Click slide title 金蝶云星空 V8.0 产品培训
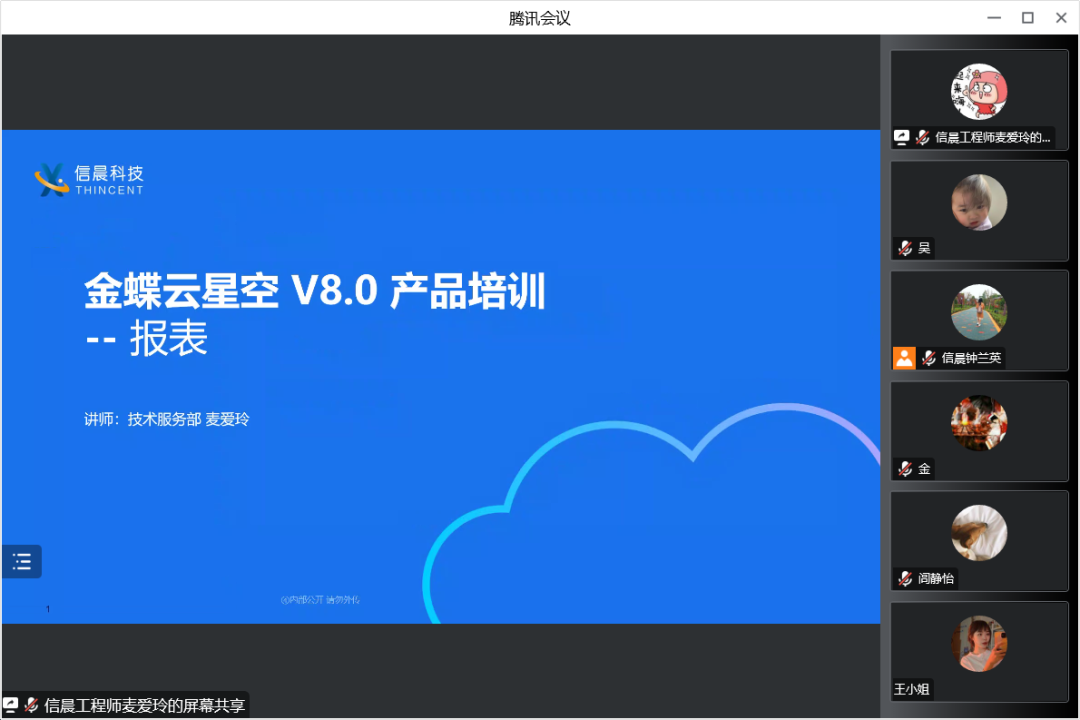This screenshot has height=720, width=1080. [315, 290]
